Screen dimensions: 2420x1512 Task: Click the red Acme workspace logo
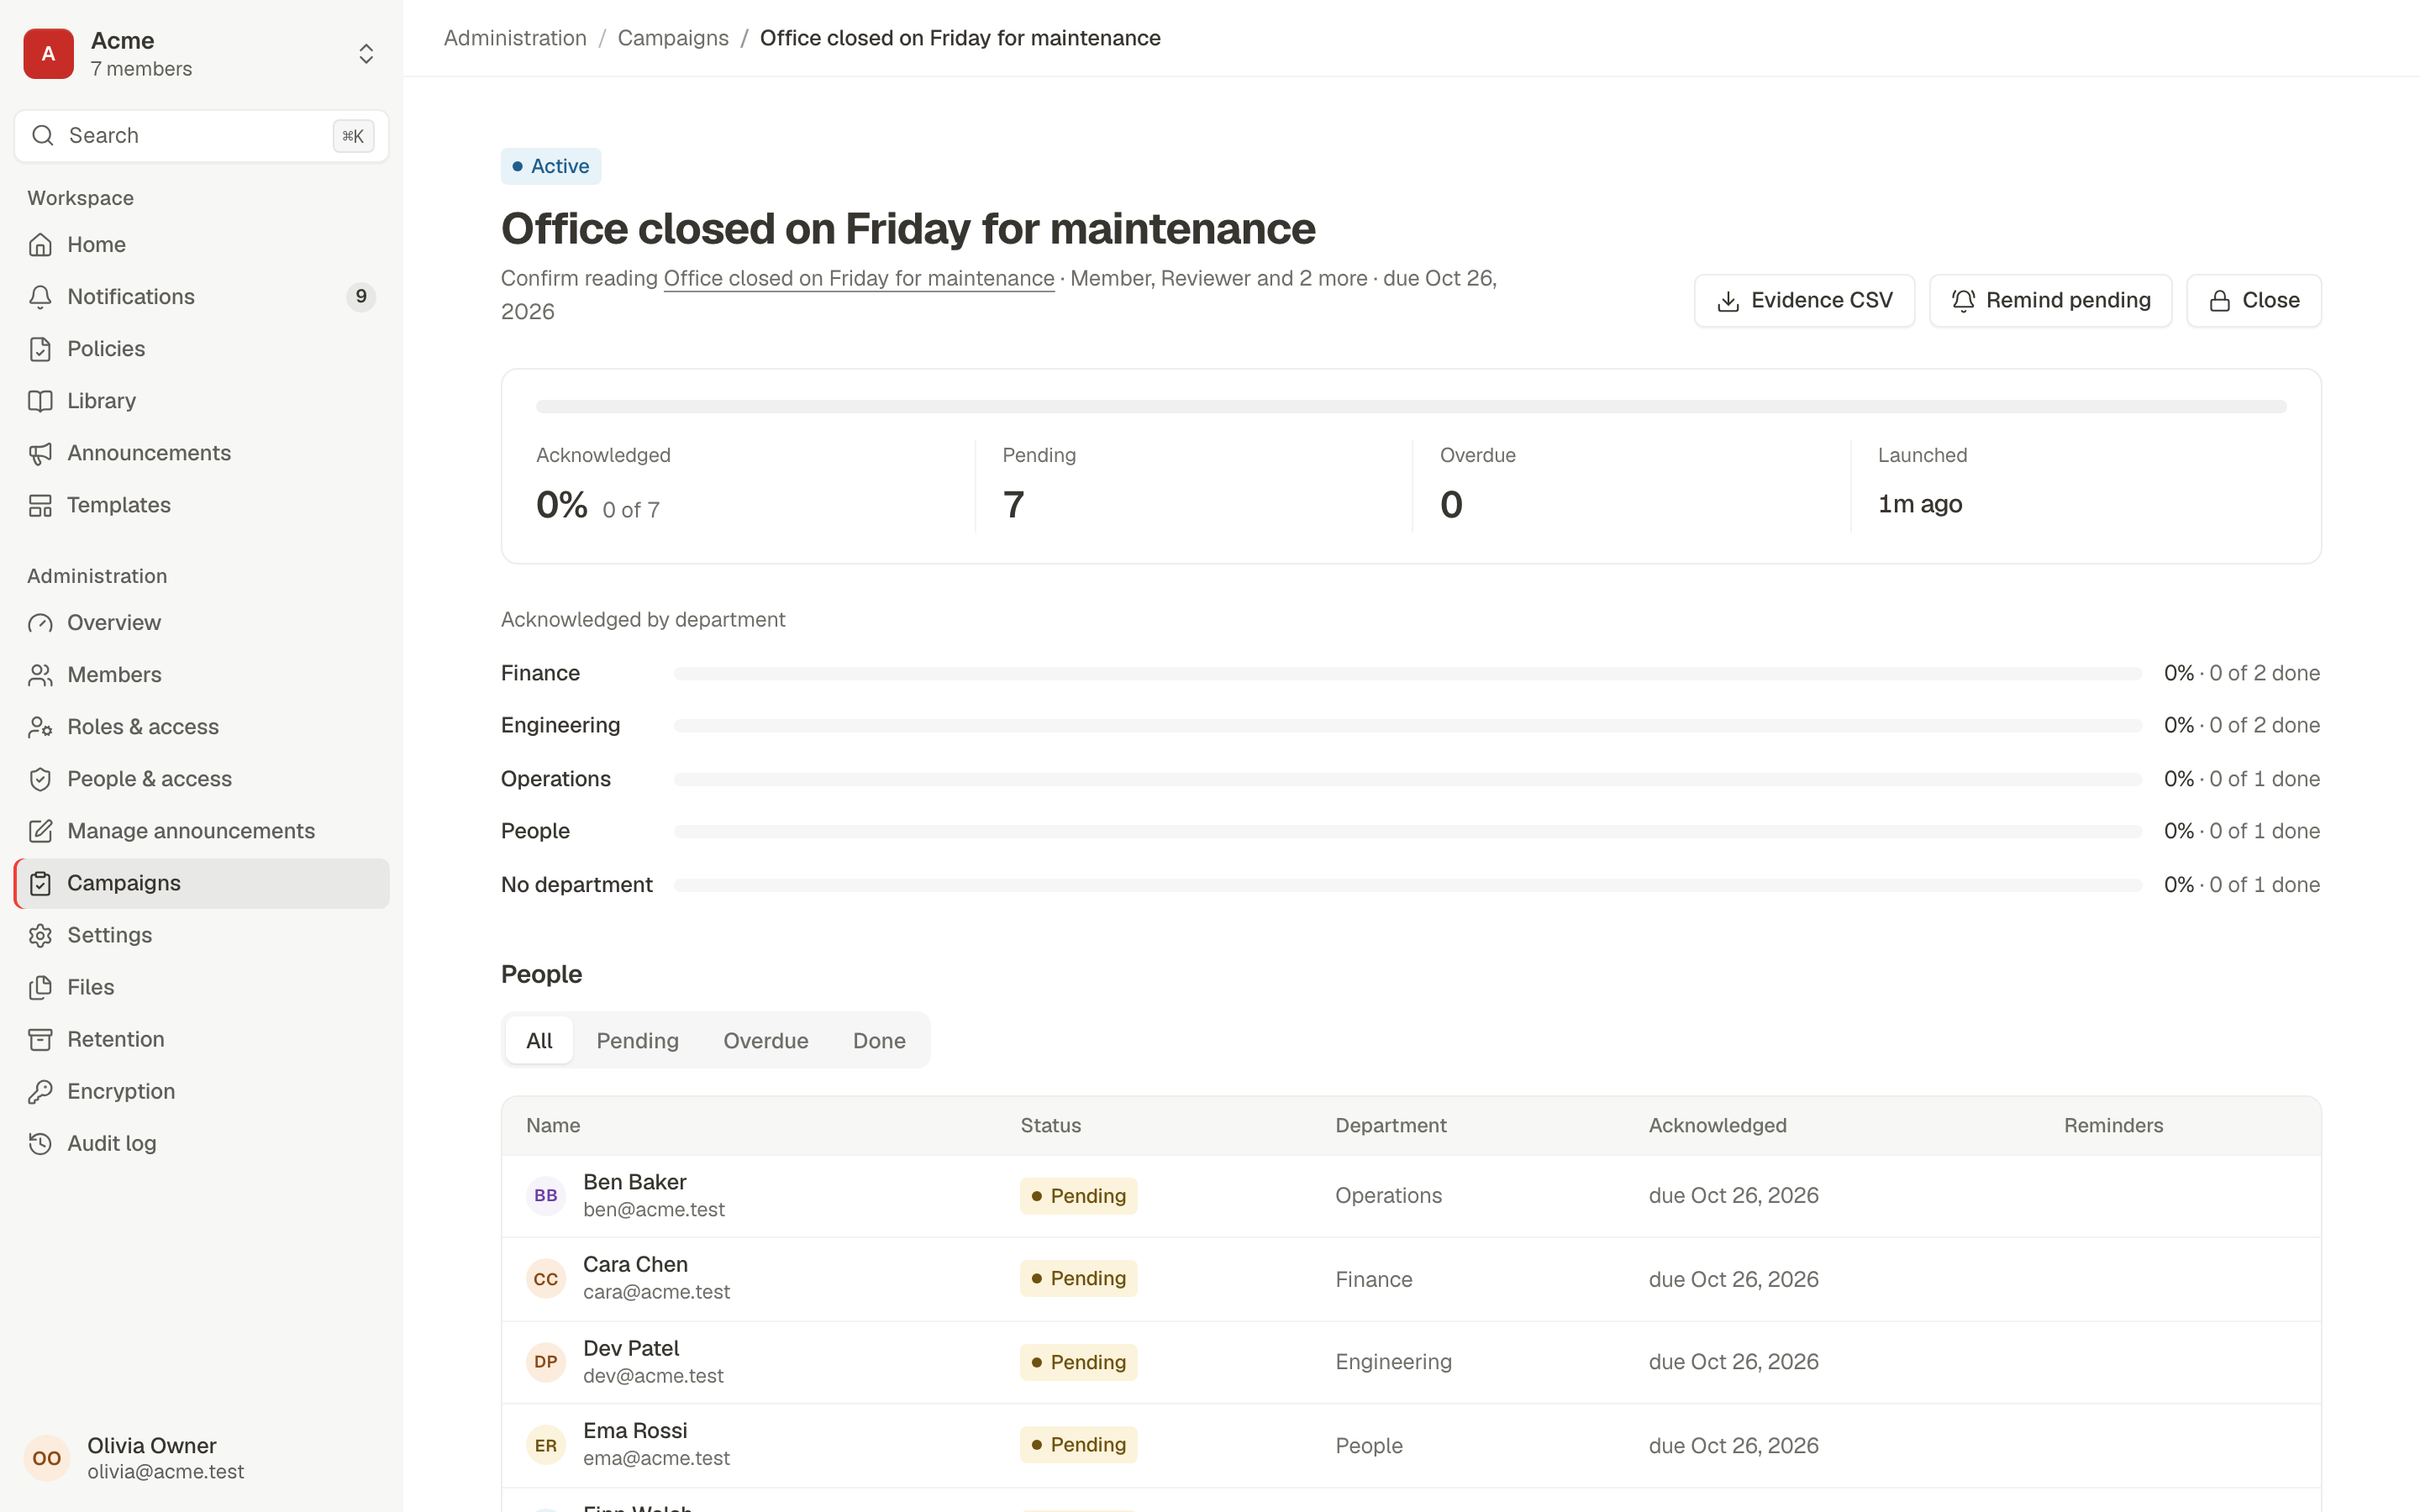point(48,54)
